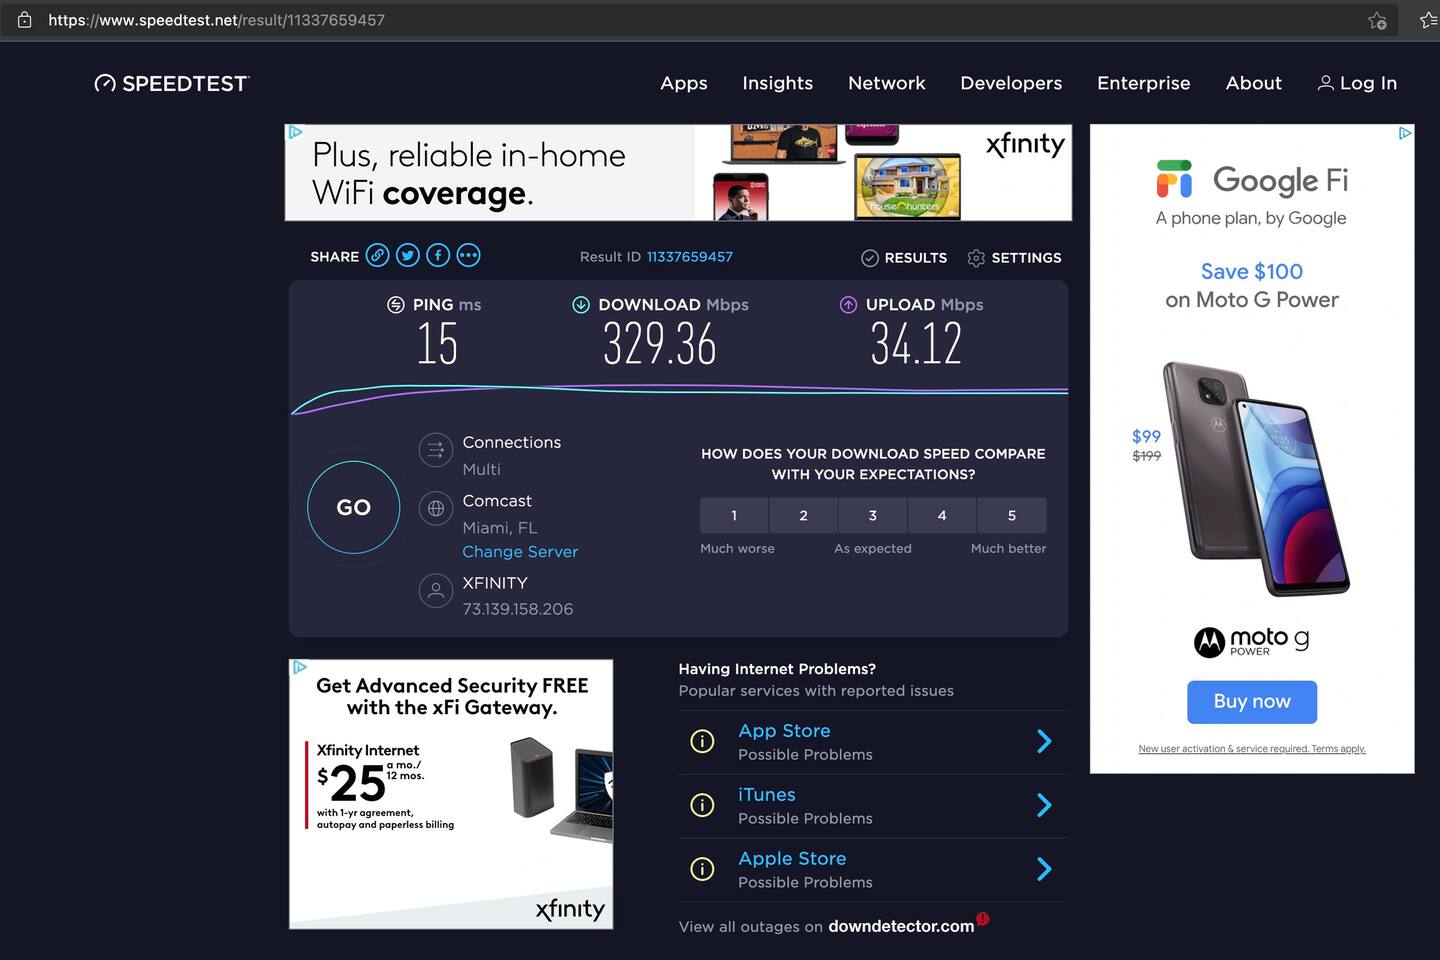Viewport: 1440px width, 960px height.
Task: Click the Change Server link
Action: pos(520,552)
